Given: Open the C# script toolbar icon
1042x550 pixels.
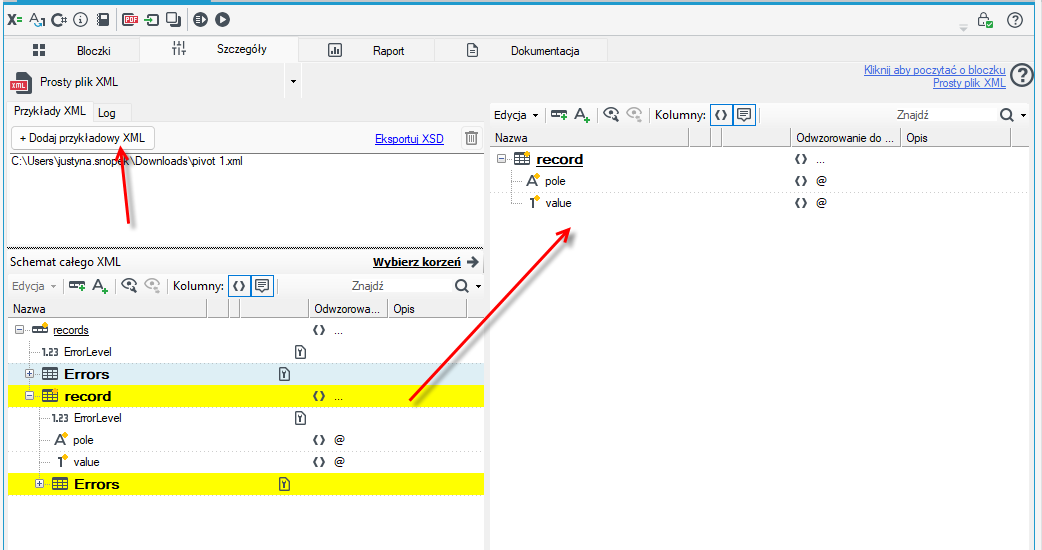Looking at the screenshot, I should (x=59, y=20).
